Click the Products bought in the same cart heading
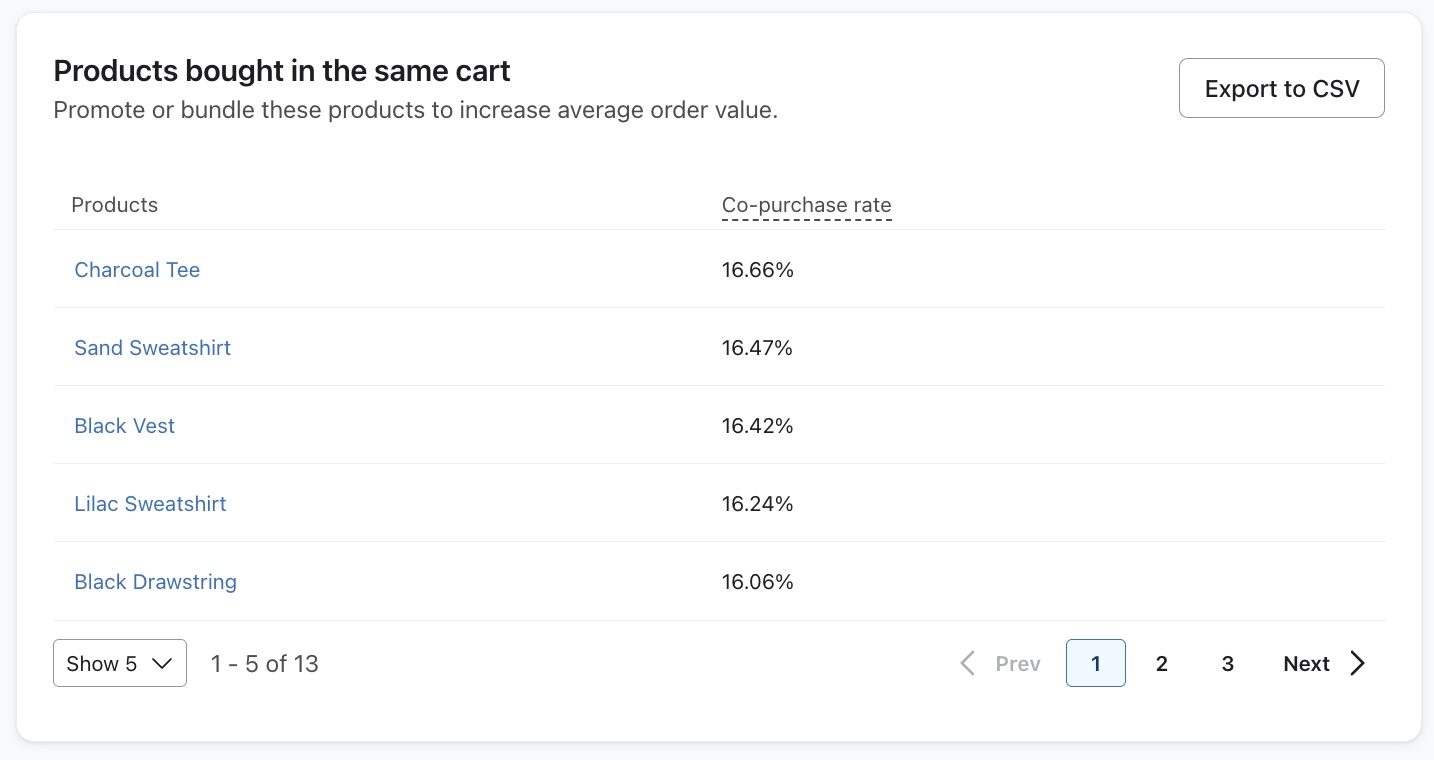Viewport: 1434px width, 760px height. (282, 71)
